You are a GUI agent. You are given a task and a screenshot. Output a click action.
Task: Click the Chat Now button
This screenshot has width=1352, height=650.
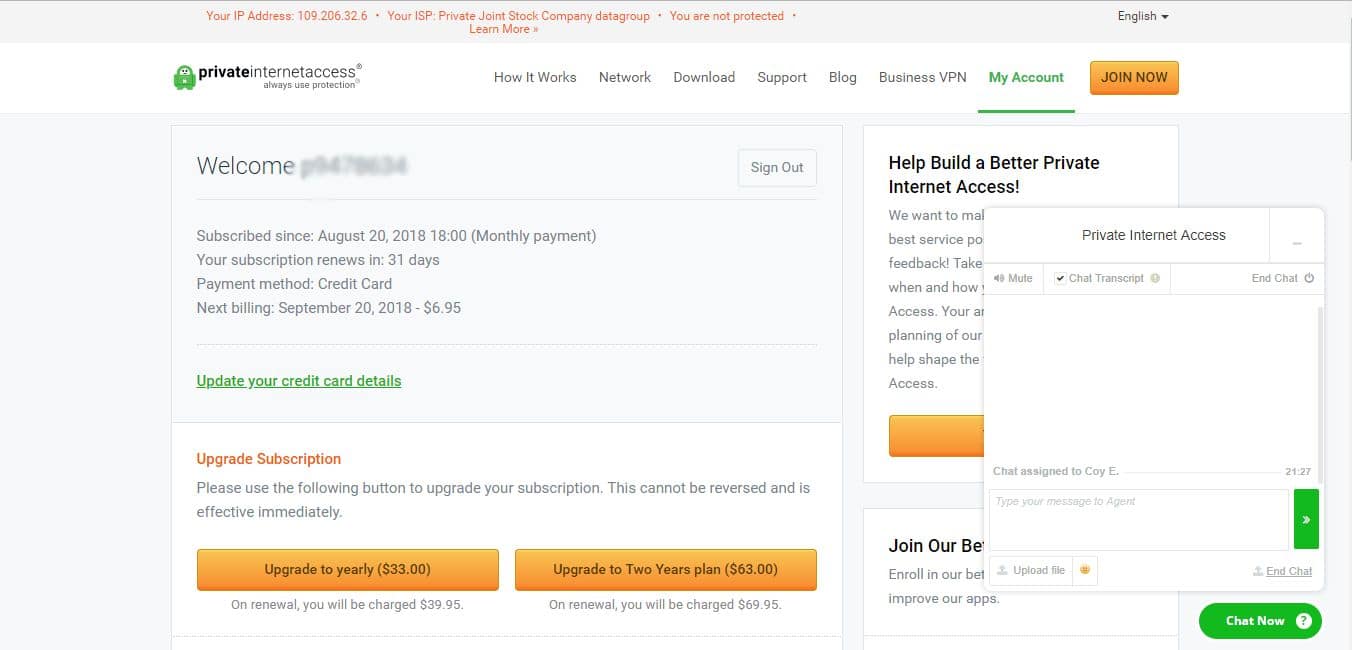coord(1260,621)
